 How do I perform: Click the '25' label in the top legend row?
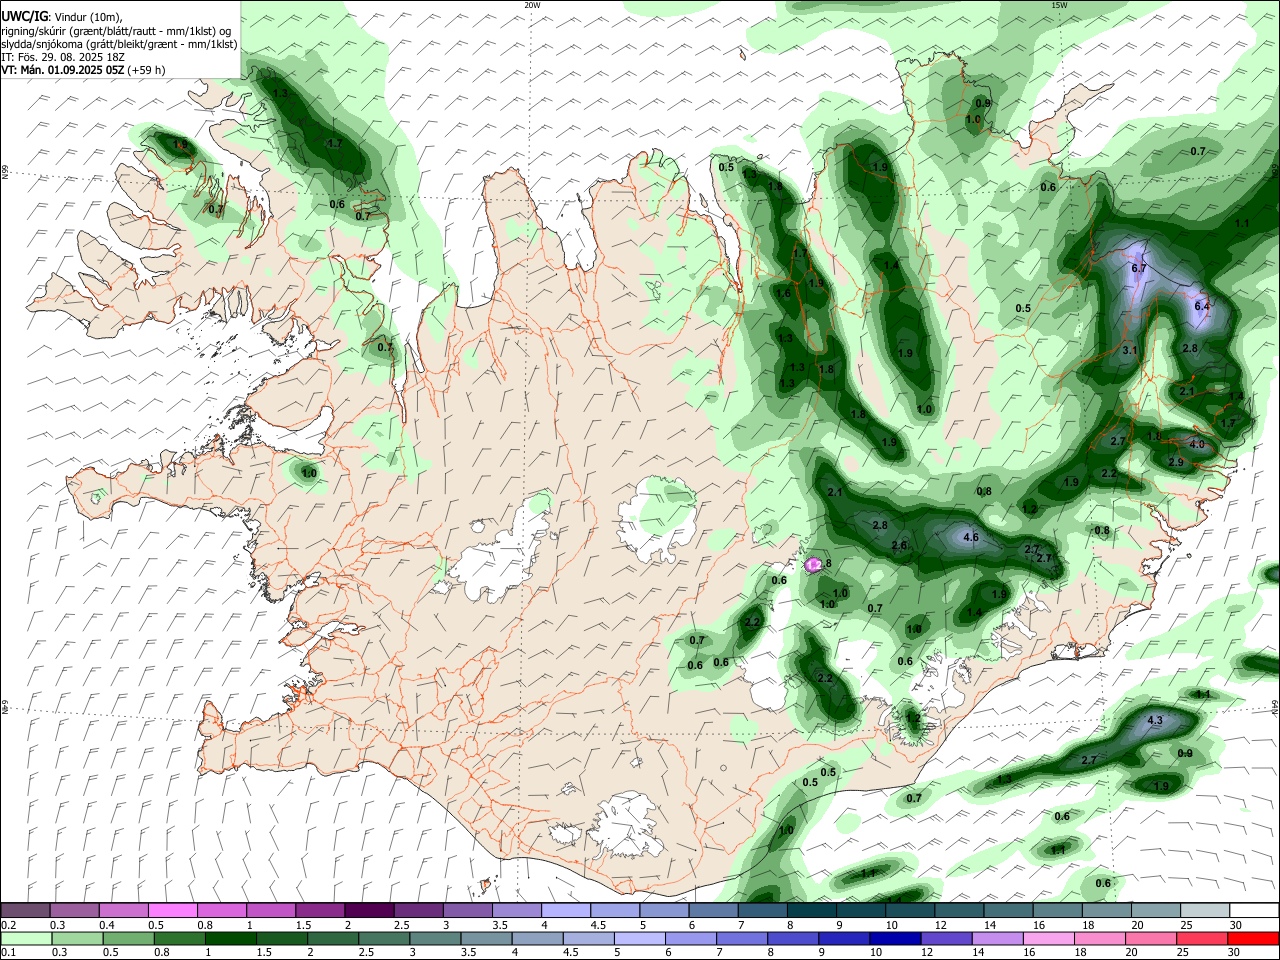1185,925
